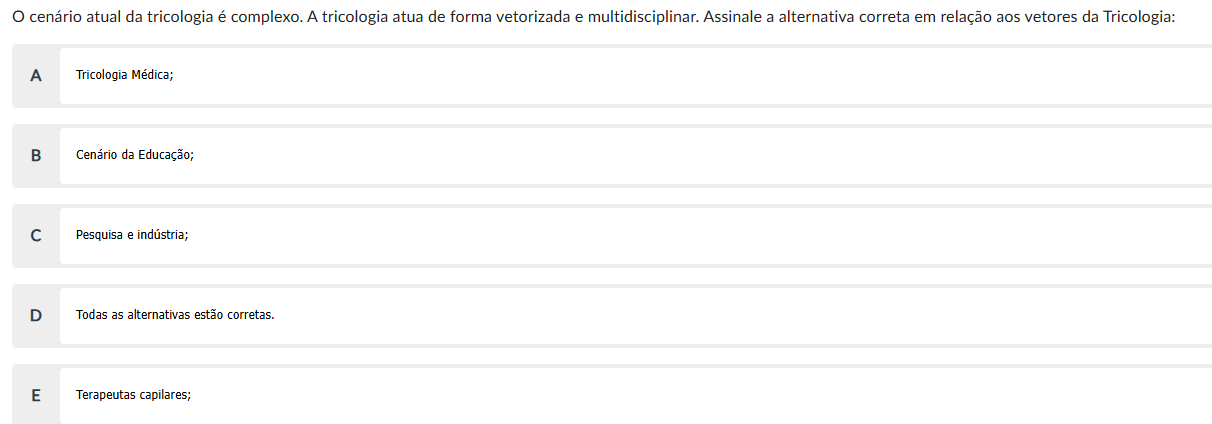Click the 'Terapeutas capilares;' answer text
This screenshot has width=1212, height=424.
[x=133, y=395]
